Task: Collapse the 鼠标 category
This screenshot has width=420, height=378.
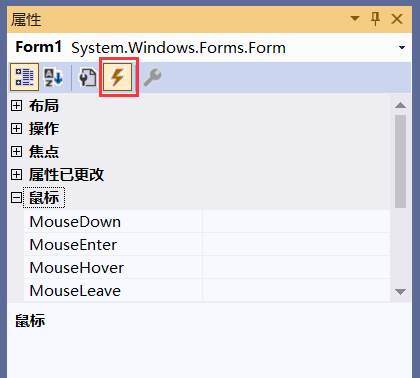Action: click(x=16, y=198)
